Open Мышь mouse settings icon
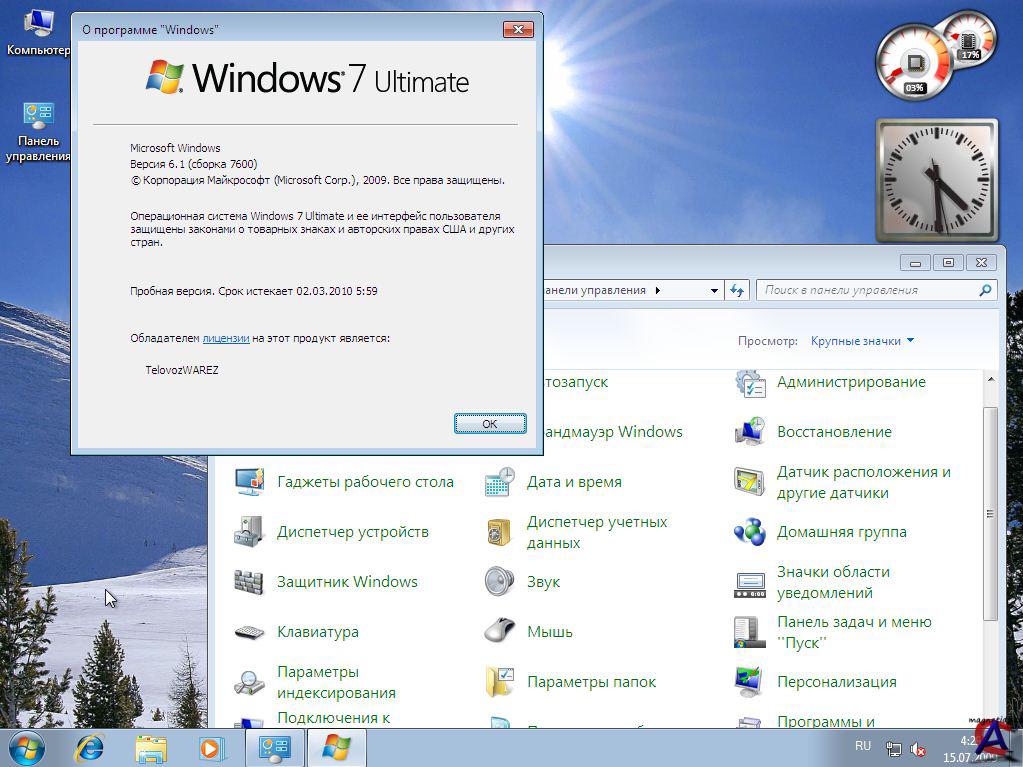Image resolution: width=1023 pixels, height=767 pixels. (x=499, y=632)
